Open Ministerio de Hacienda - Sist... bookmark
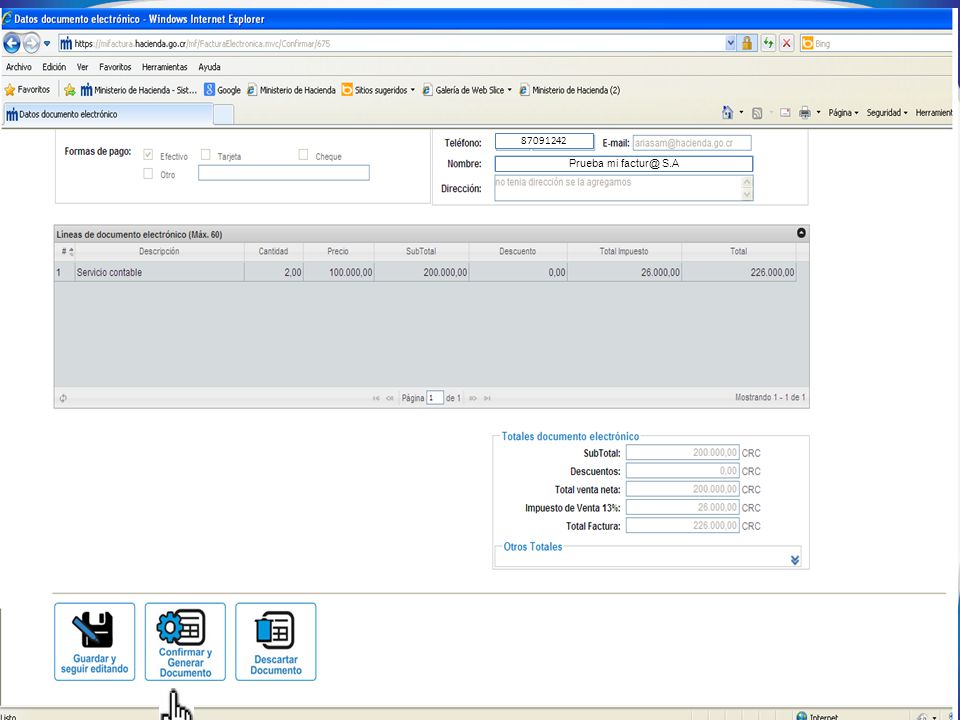Screen dimensions: 960x720 [139, 90]
